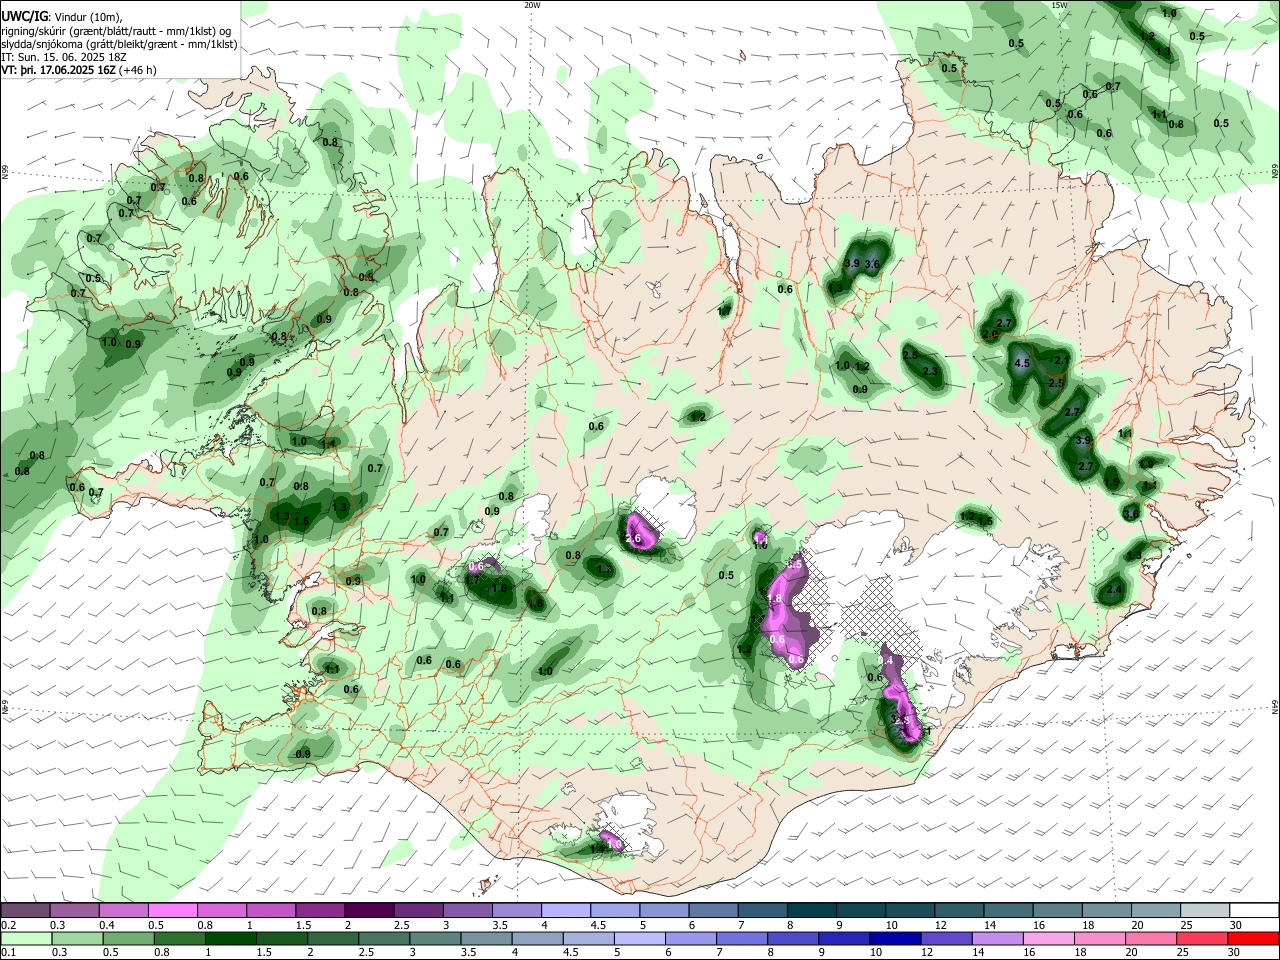
Task: Select the violet swatch labelled 12 in lower row
Action: click(945, 938)
